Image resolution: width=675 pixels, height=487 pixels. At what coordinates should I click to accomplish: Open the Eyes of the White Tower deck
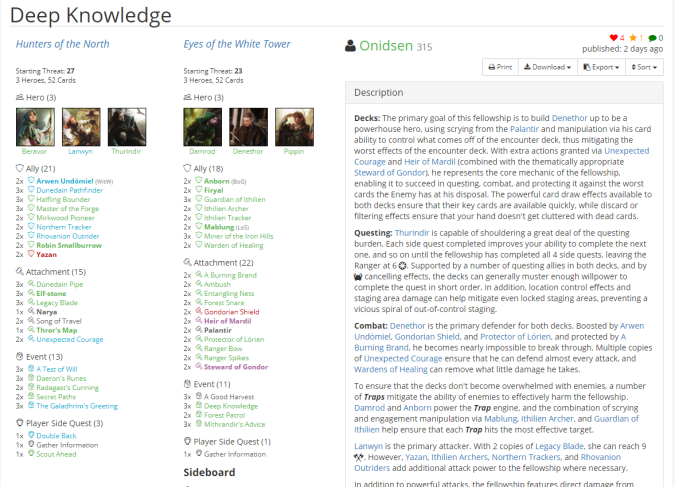pyautogui.click(x=237, y=44)
